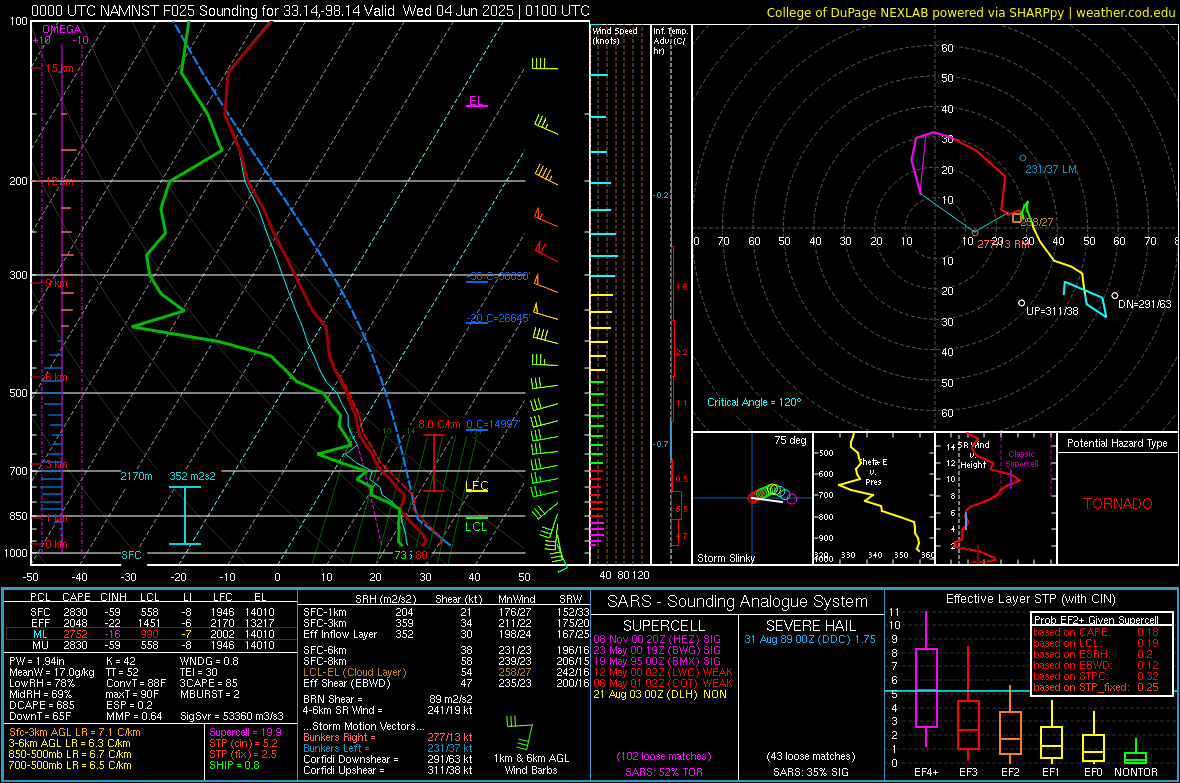
Task: Click the red TORNADO hazard text
Action: (1118, 504)
